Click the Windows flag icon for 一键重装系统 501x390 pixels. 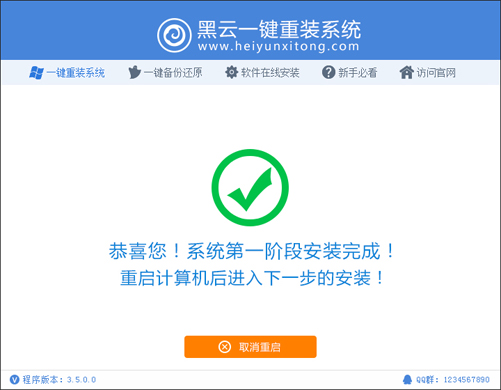coord(36,72)
